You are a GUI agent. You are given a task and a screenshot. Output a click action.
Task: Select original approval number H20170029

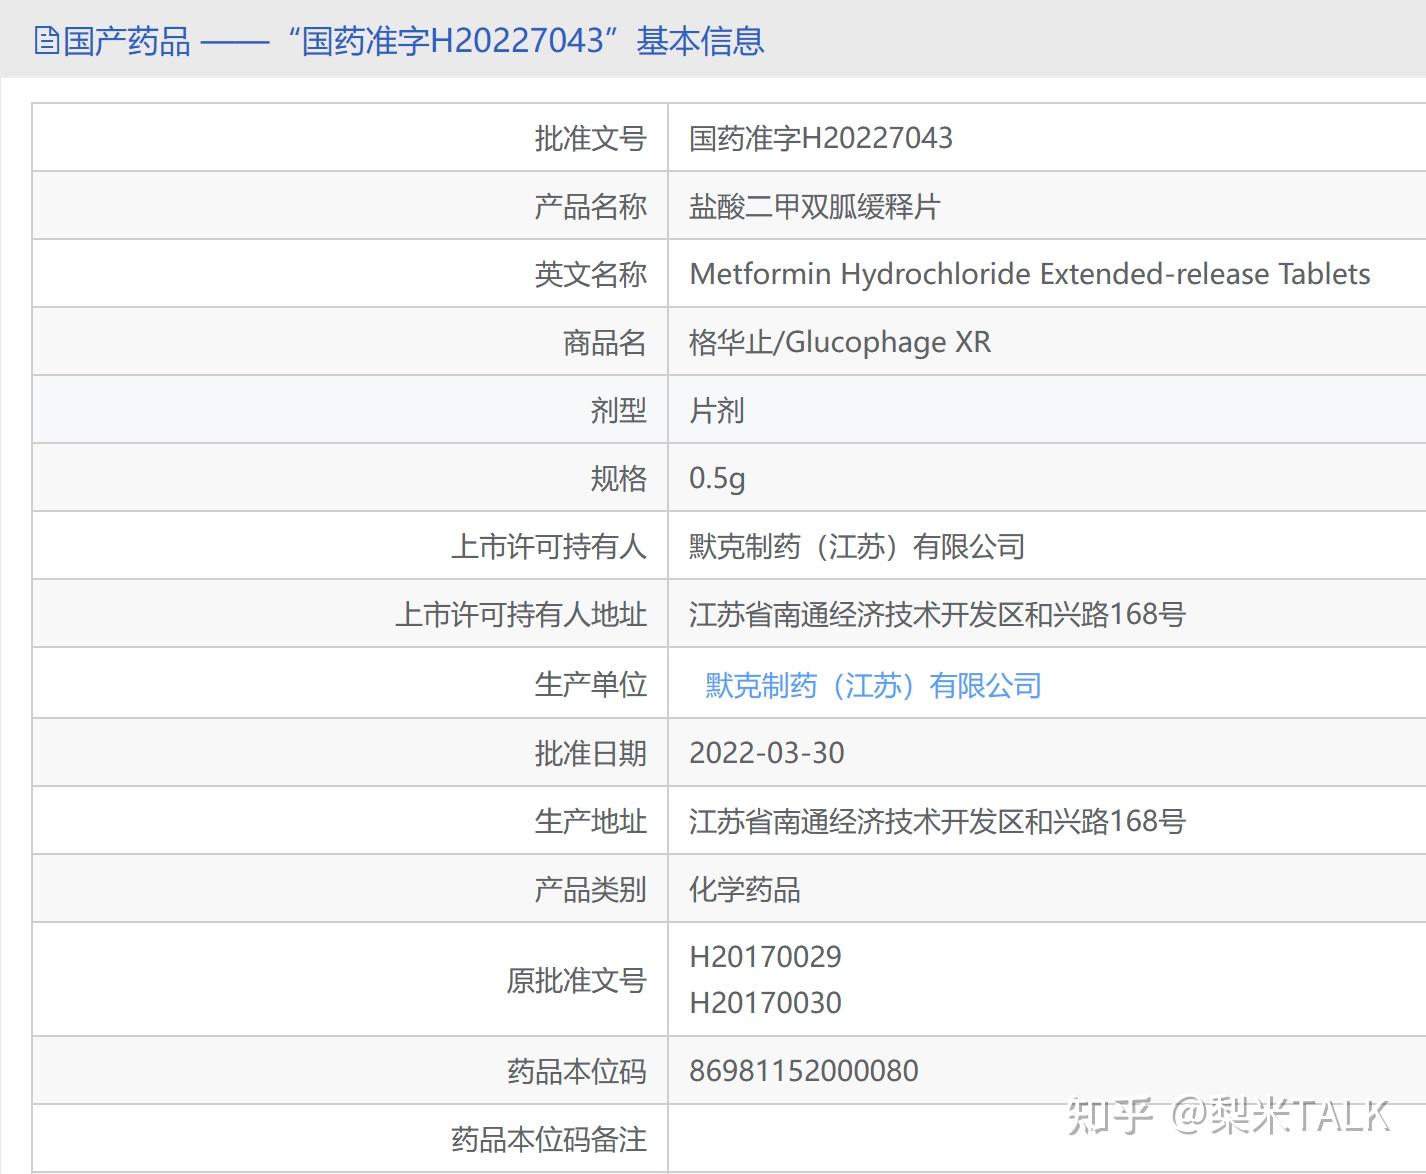(x=765, y=957)
